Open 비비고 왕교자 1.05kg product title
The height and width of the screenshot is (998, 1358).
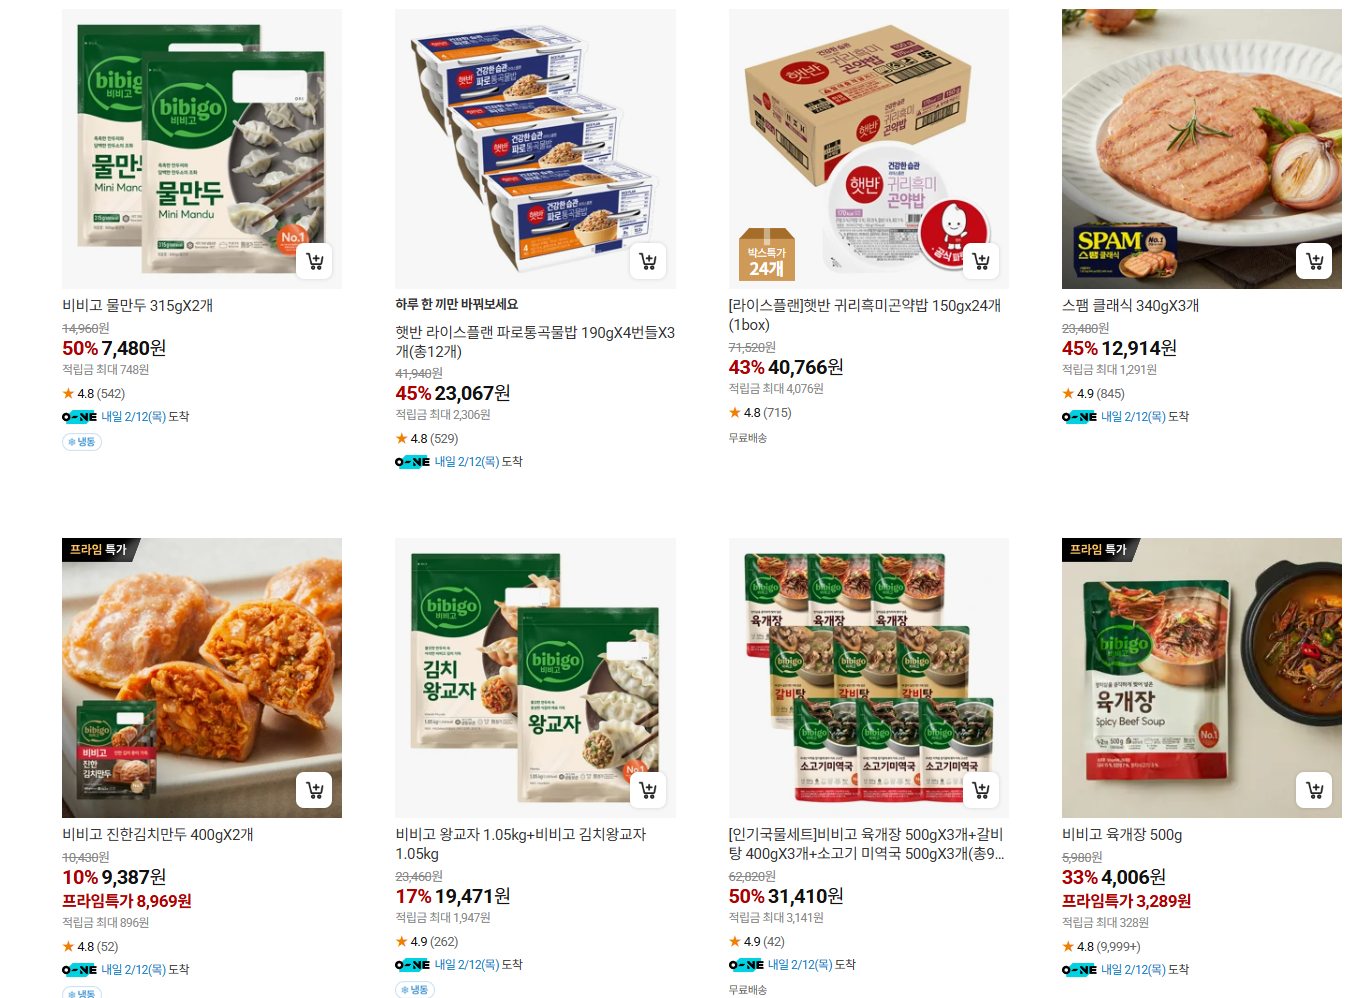[x=521, y=844]
